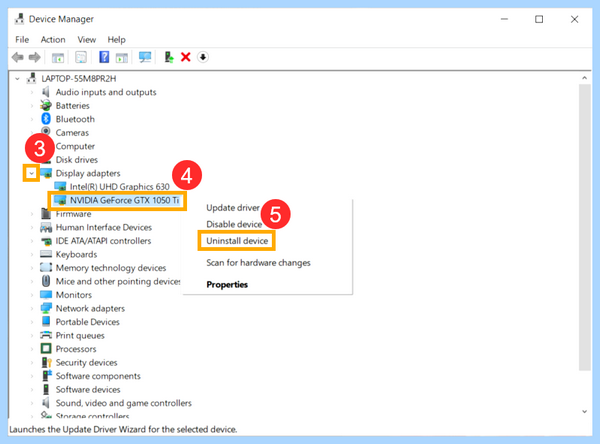Click the Processors category icon
The height and width of the screenshot is (444, 600).
[x=46, y=349]
